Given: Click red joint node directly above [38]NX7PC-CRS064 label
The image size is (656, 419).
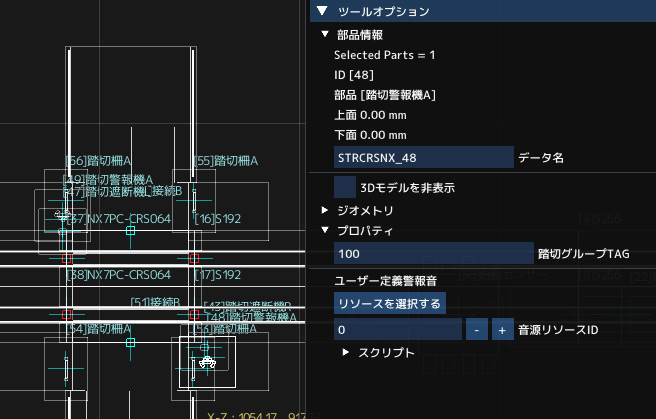Looking at the screenshot, I should (68, 257).
